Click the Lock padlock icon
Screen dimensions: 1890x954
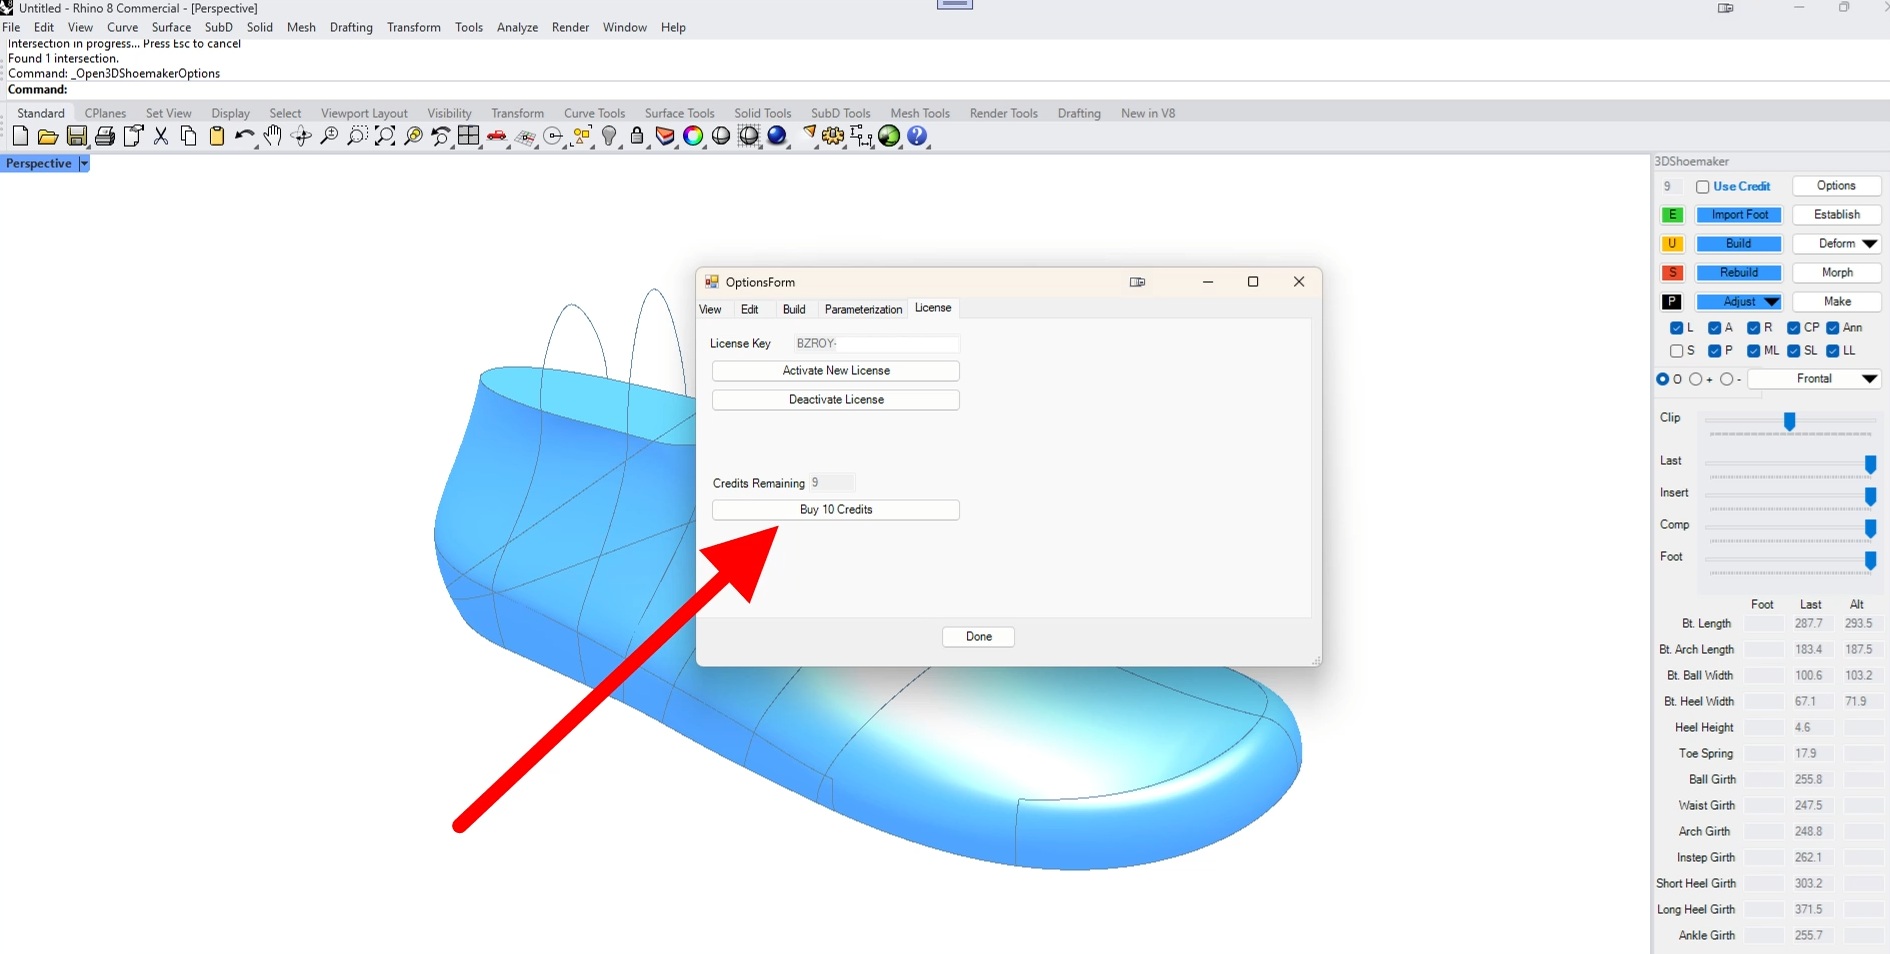click(637, 136)
